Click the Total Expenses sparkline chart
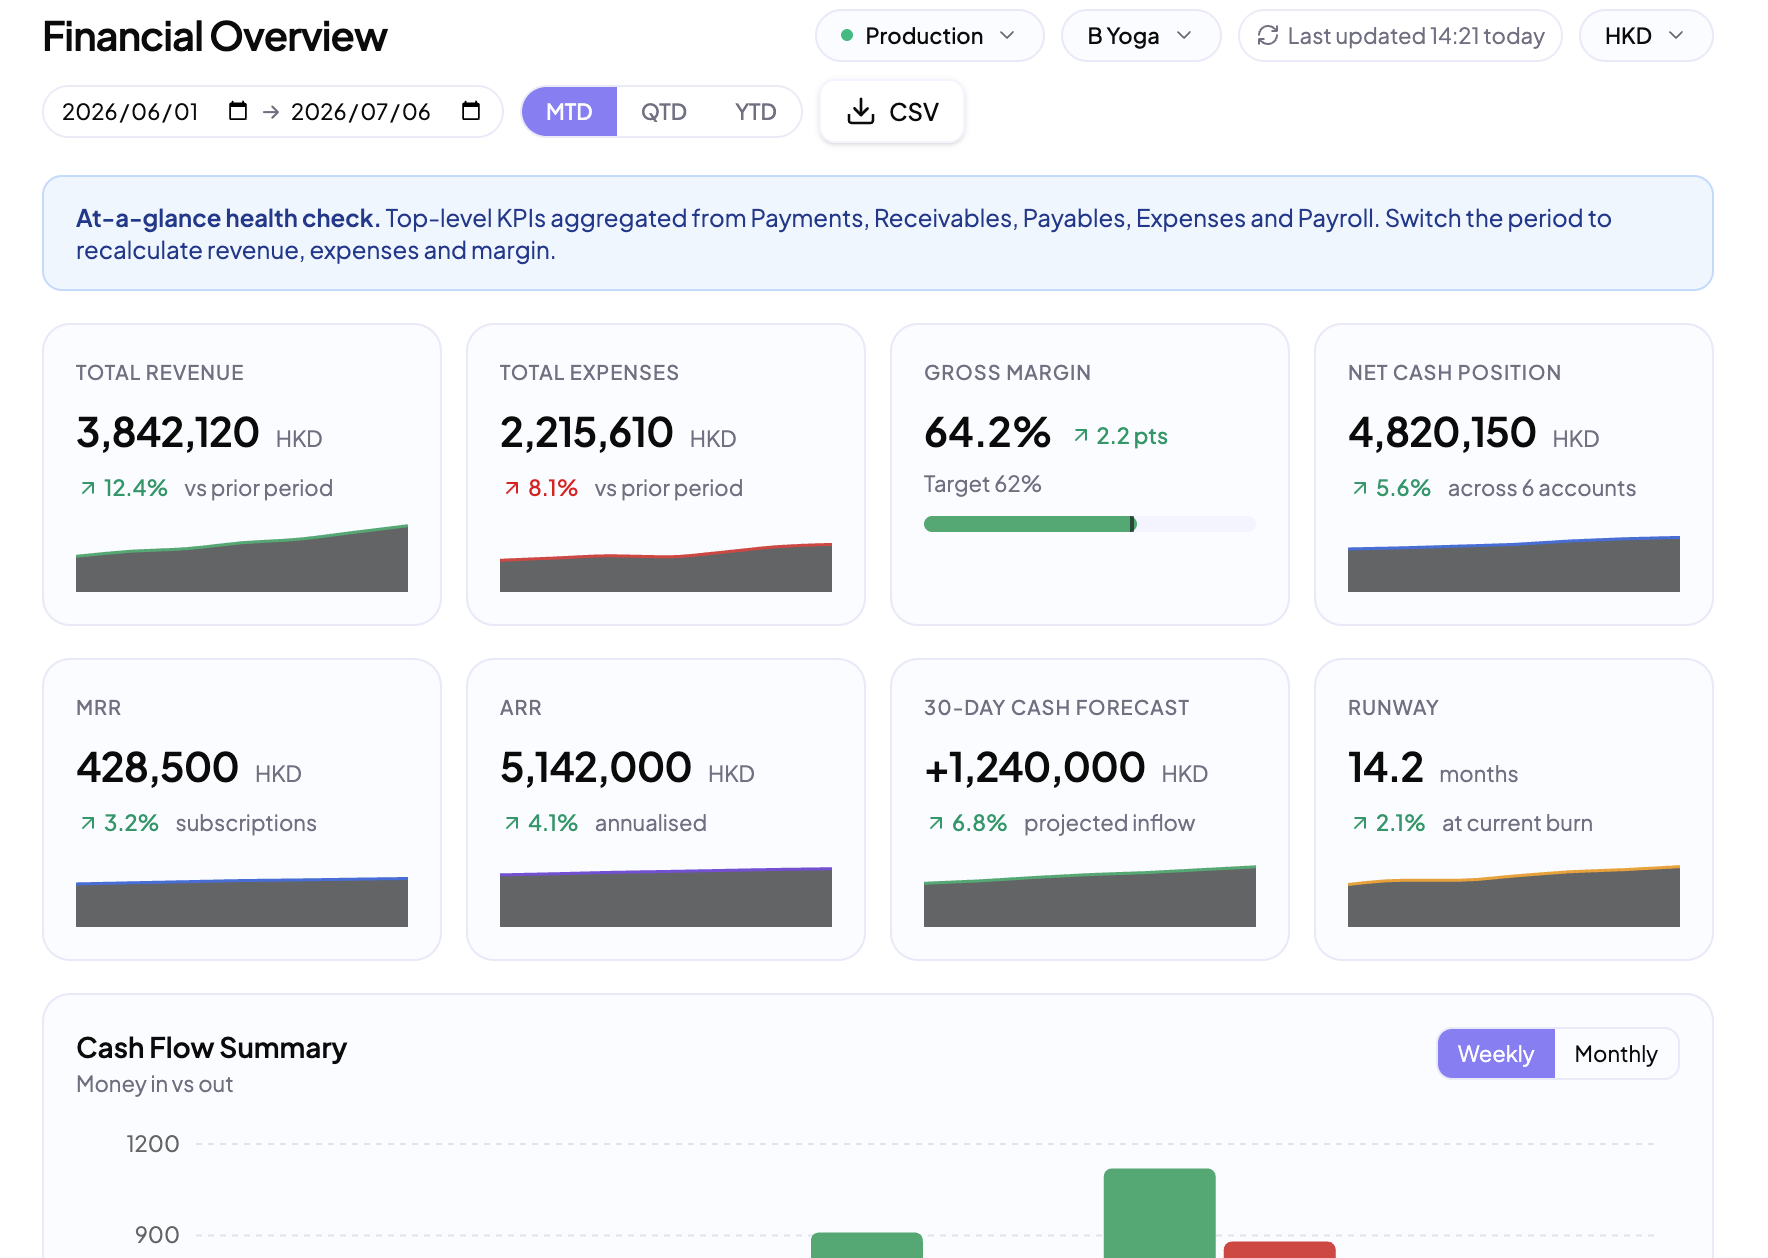1768x1258 pixels. pos(666,567)
